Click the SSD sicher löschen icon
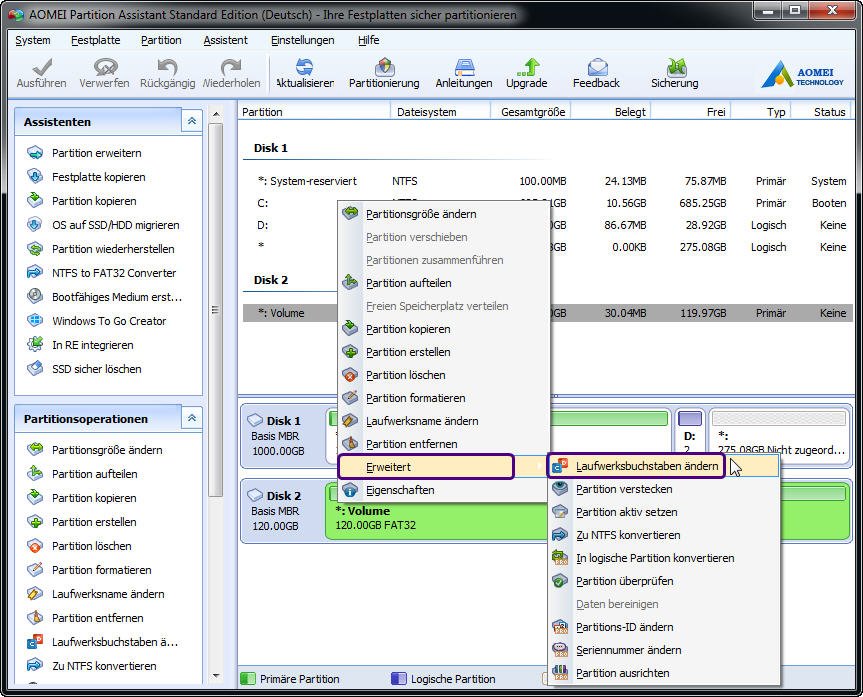Image resolution: width=863 pixels, height=697 pixels. pyautogui.click(x=35, y=368)
